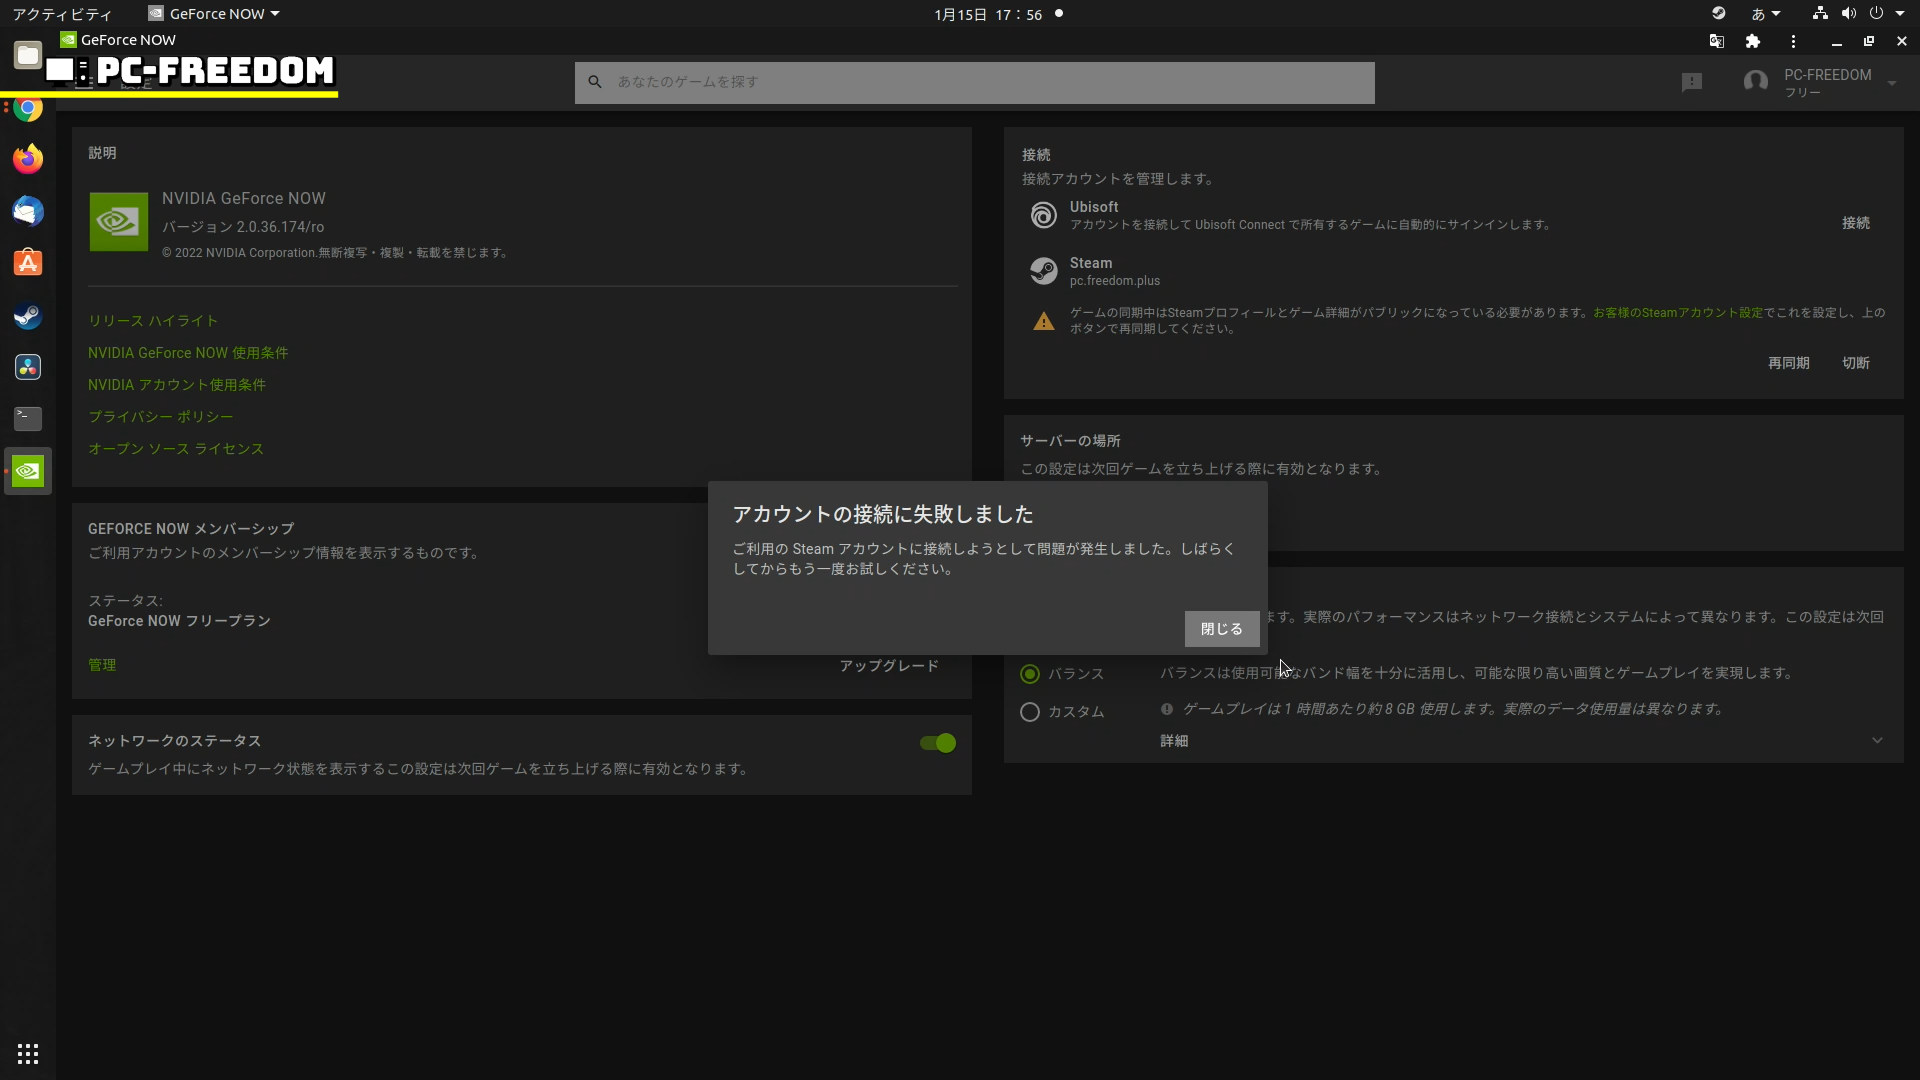Toggle the network status switch
The image size is (1920, 1080).
click(938, 743)
